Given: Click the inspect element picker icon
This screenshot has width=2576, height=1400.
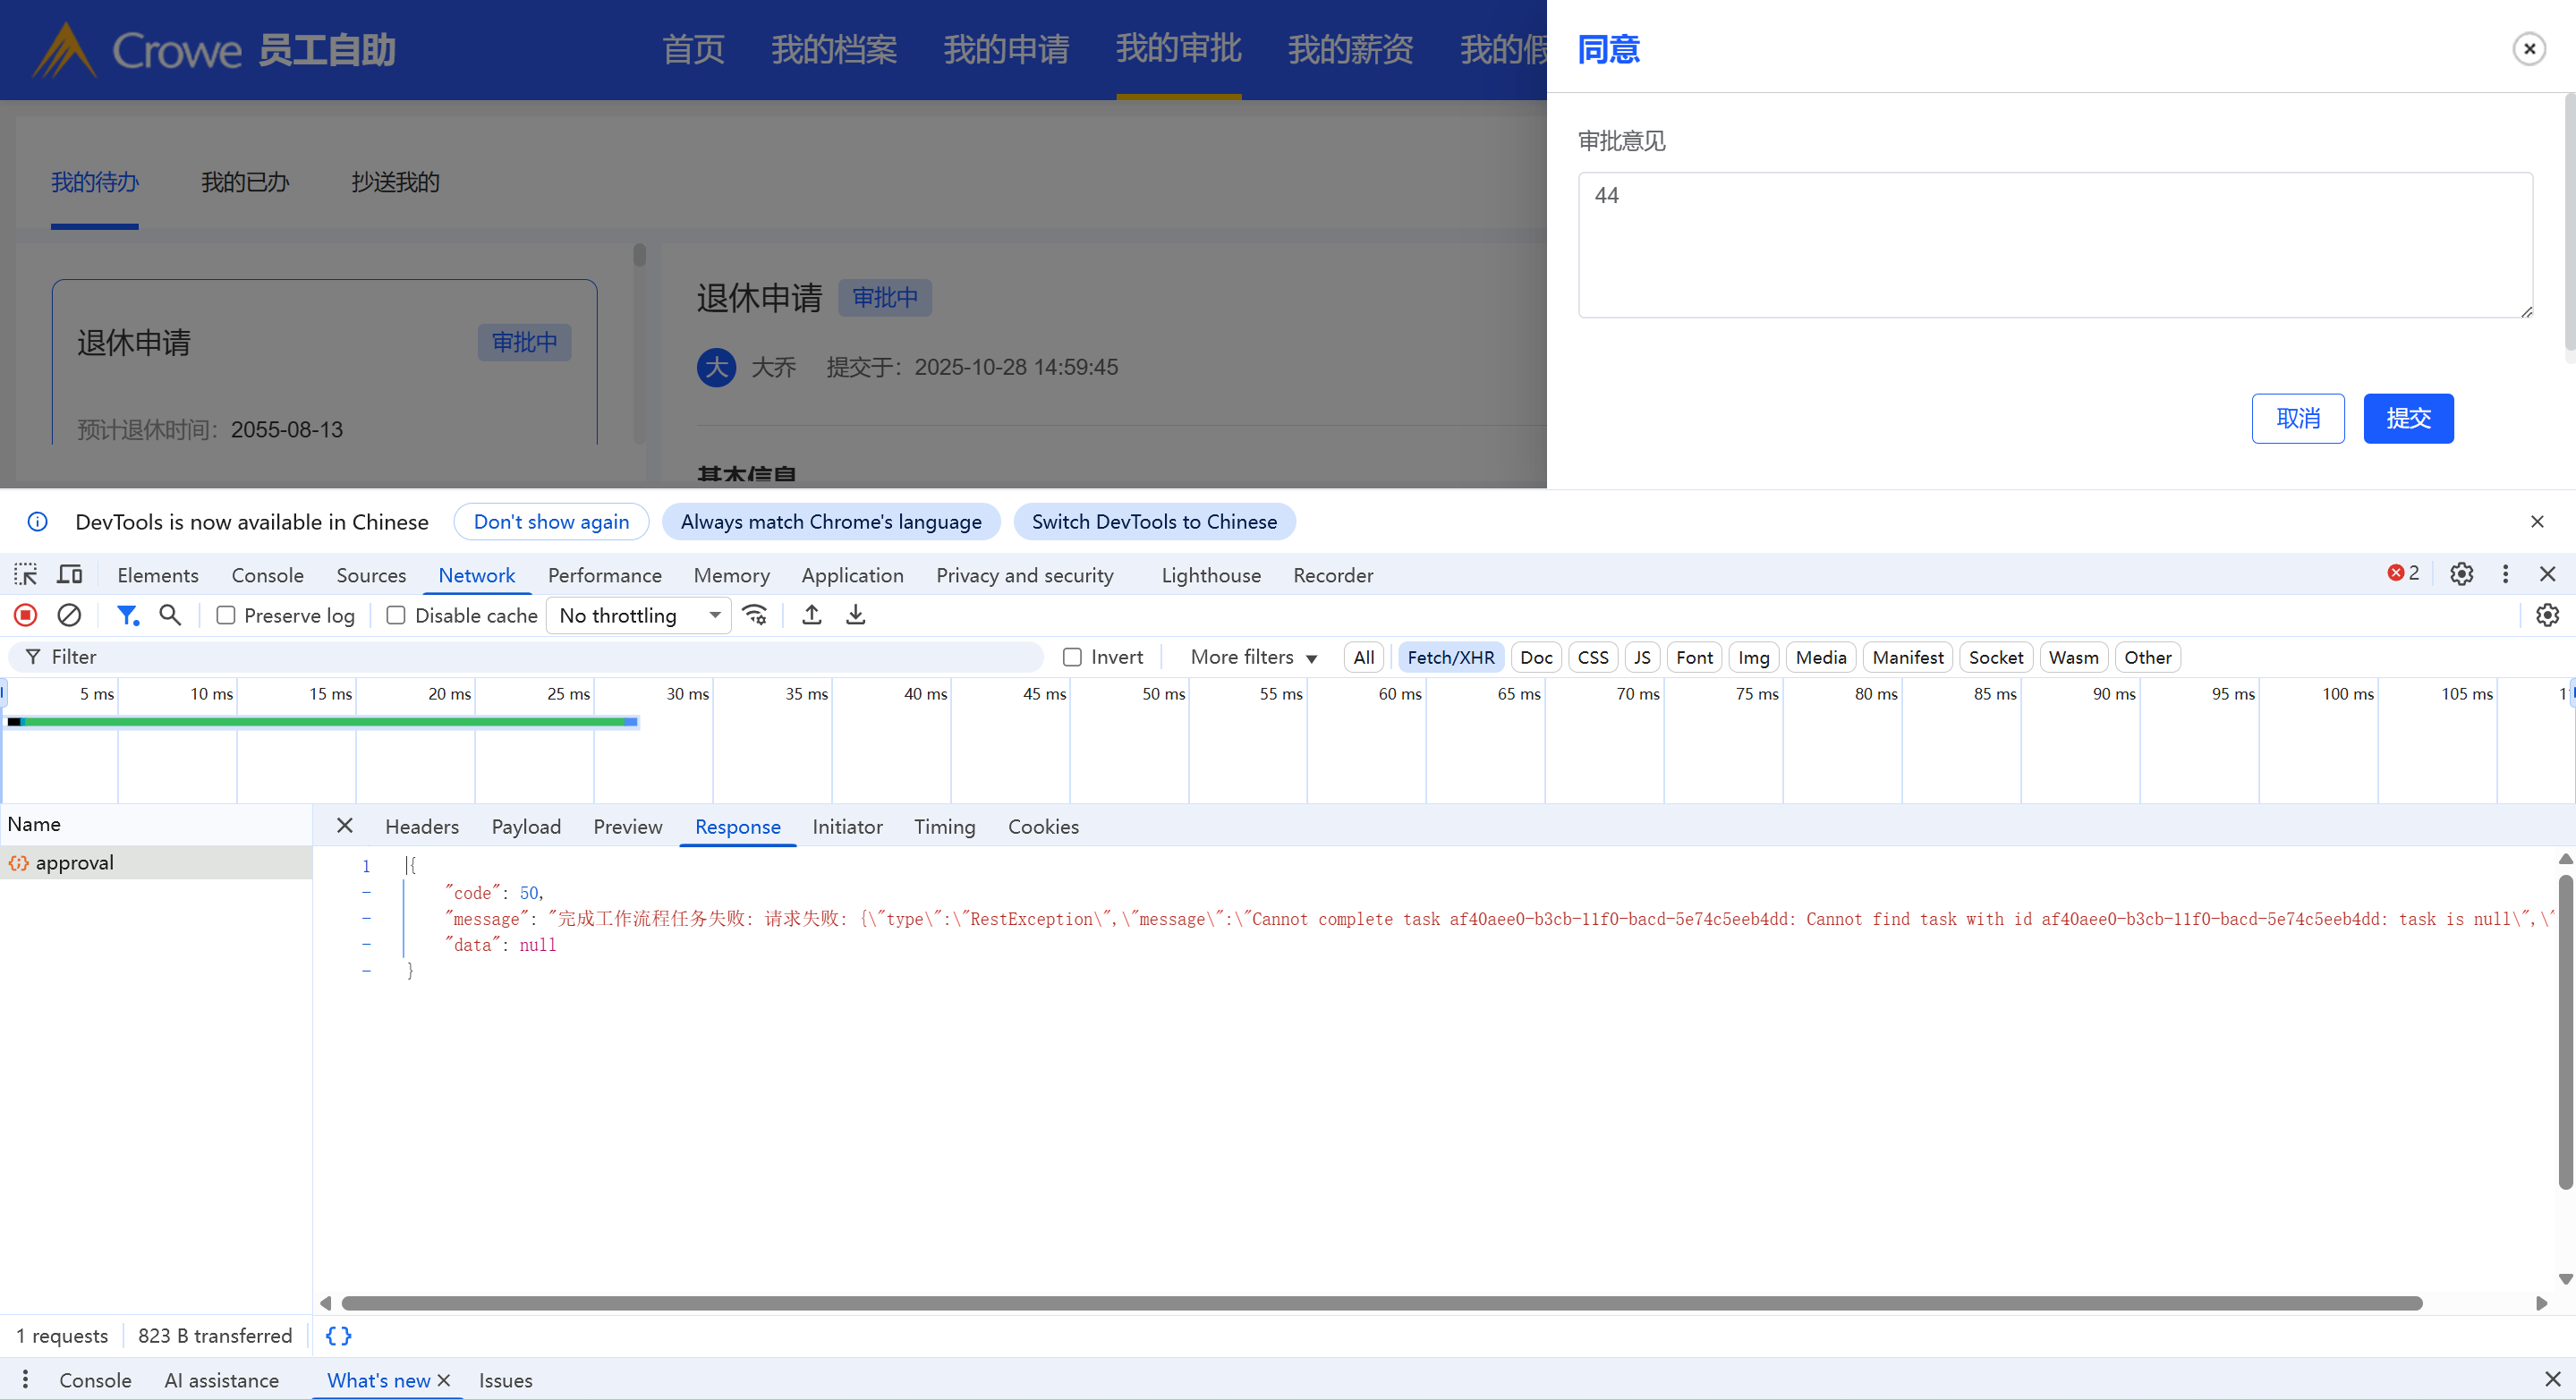Looking at the screenshot, I should 25,574.
